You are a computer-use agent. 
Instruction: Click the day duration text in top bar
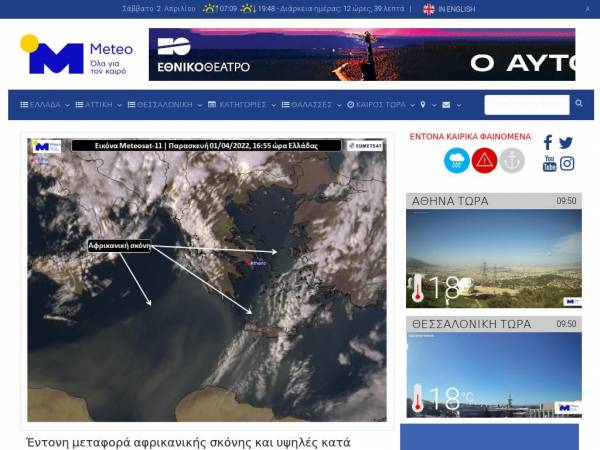[342, 8]
